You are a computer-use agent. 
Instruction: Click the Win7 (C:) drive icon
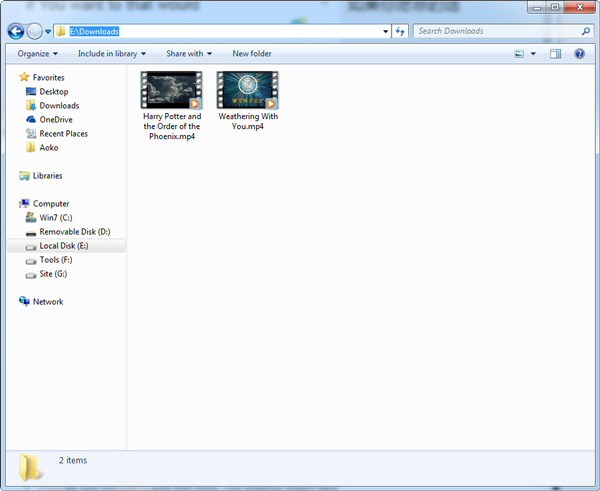point(31,217)
